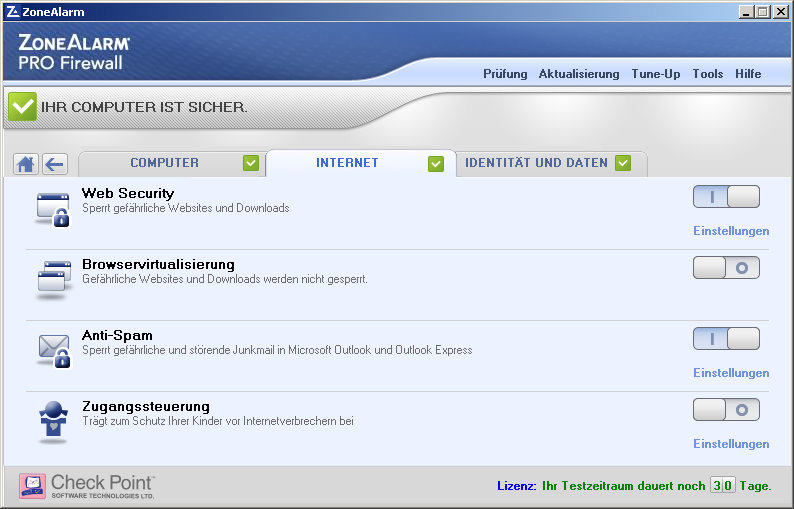Click 'Ihr Testzeitraum dauert noch' text
The width and height of the screenshot is (794, 509).
click(623, 486)
